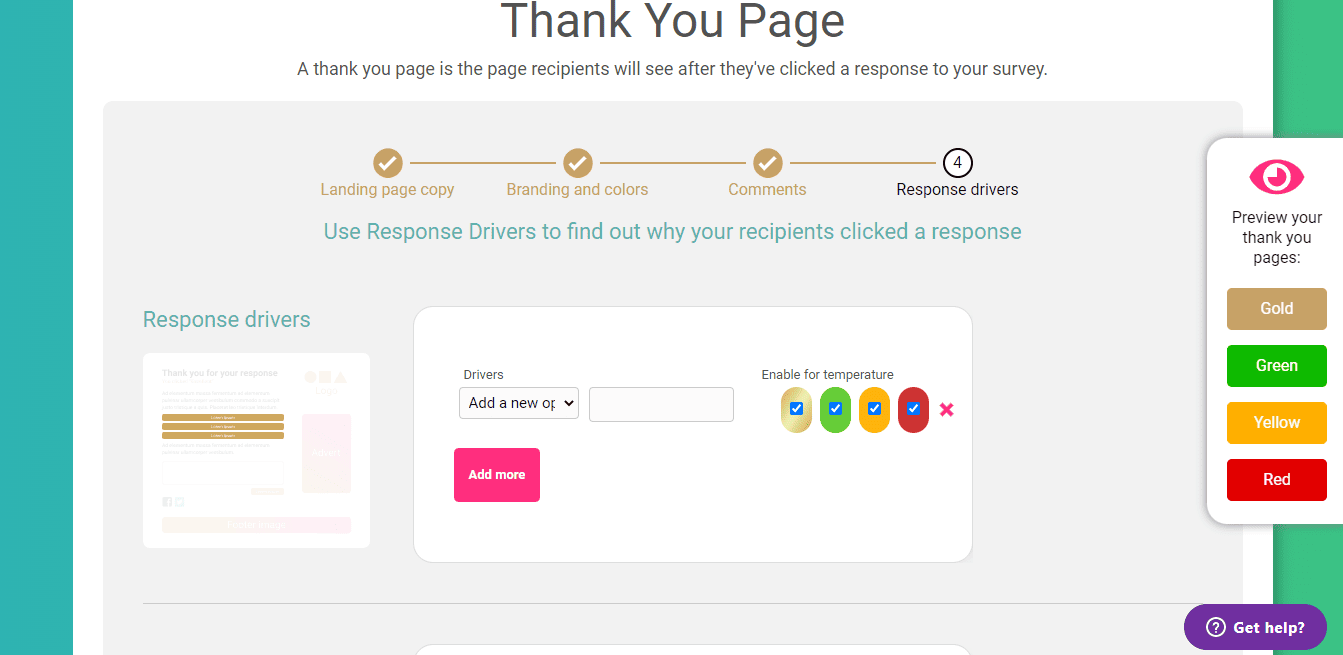Go to Landing page copy step
This screenshot has height=655, width=1343.
tap(387, 189)
